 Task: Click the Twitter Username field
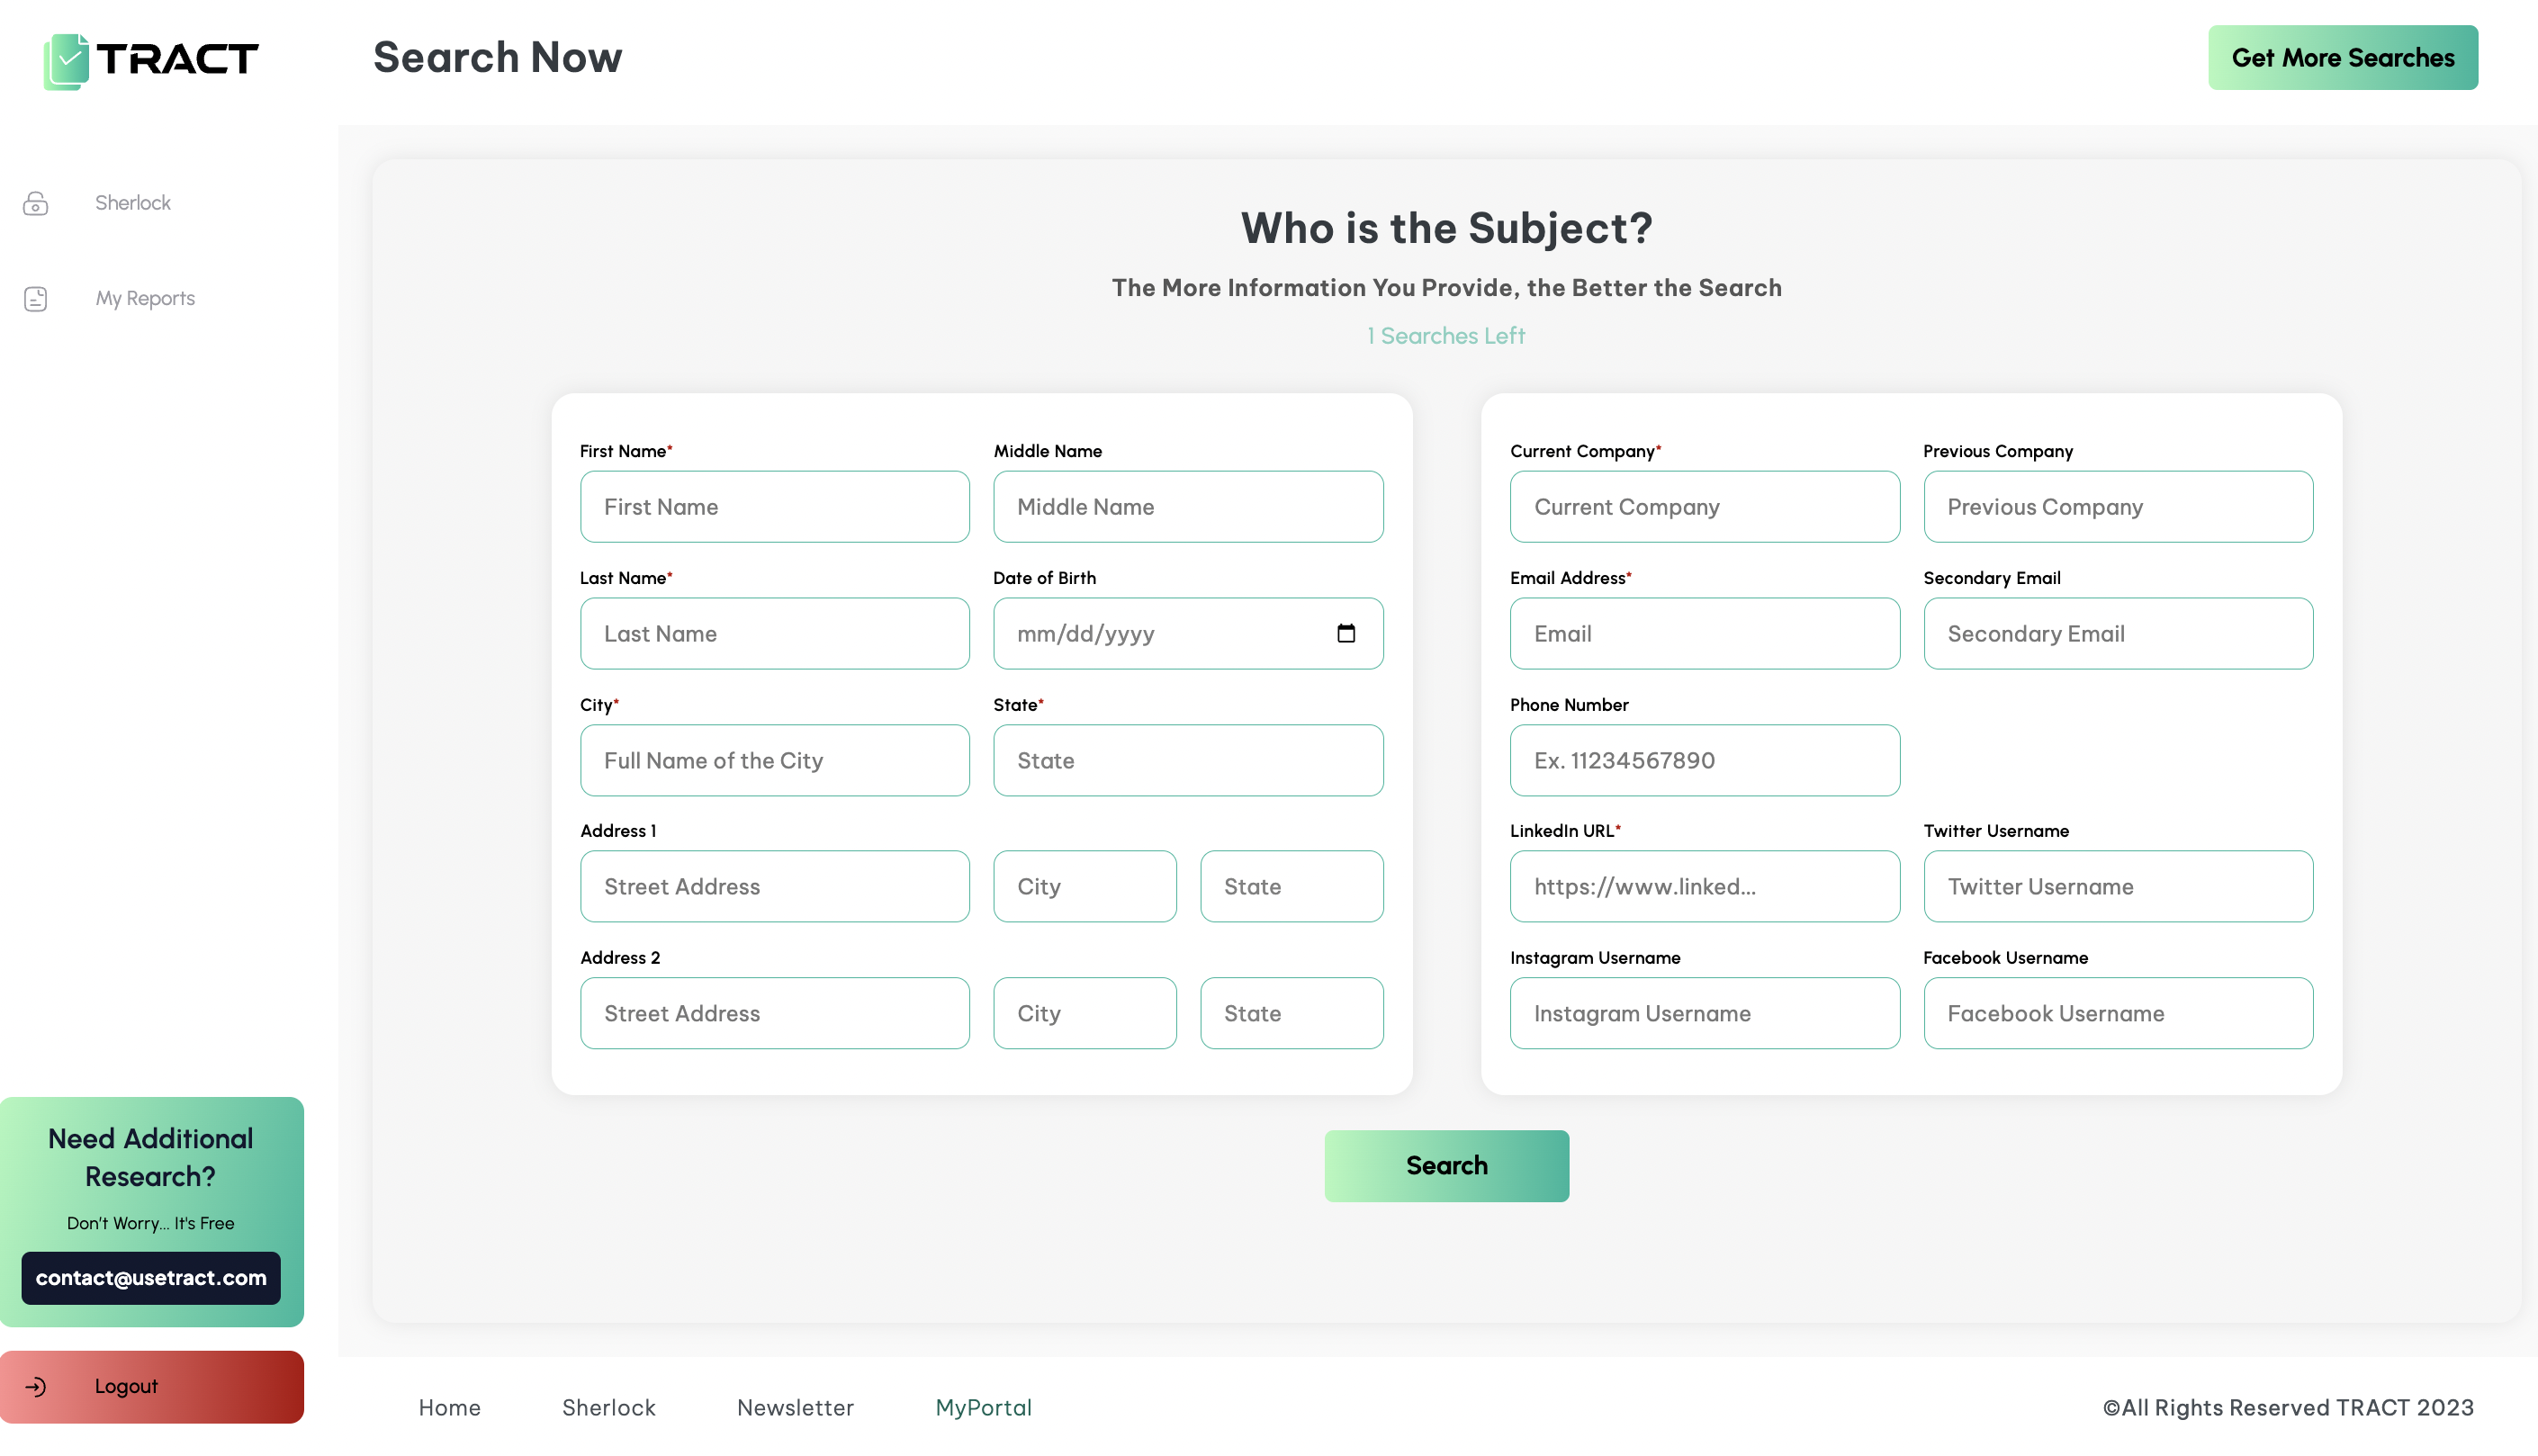[2118, 886]
